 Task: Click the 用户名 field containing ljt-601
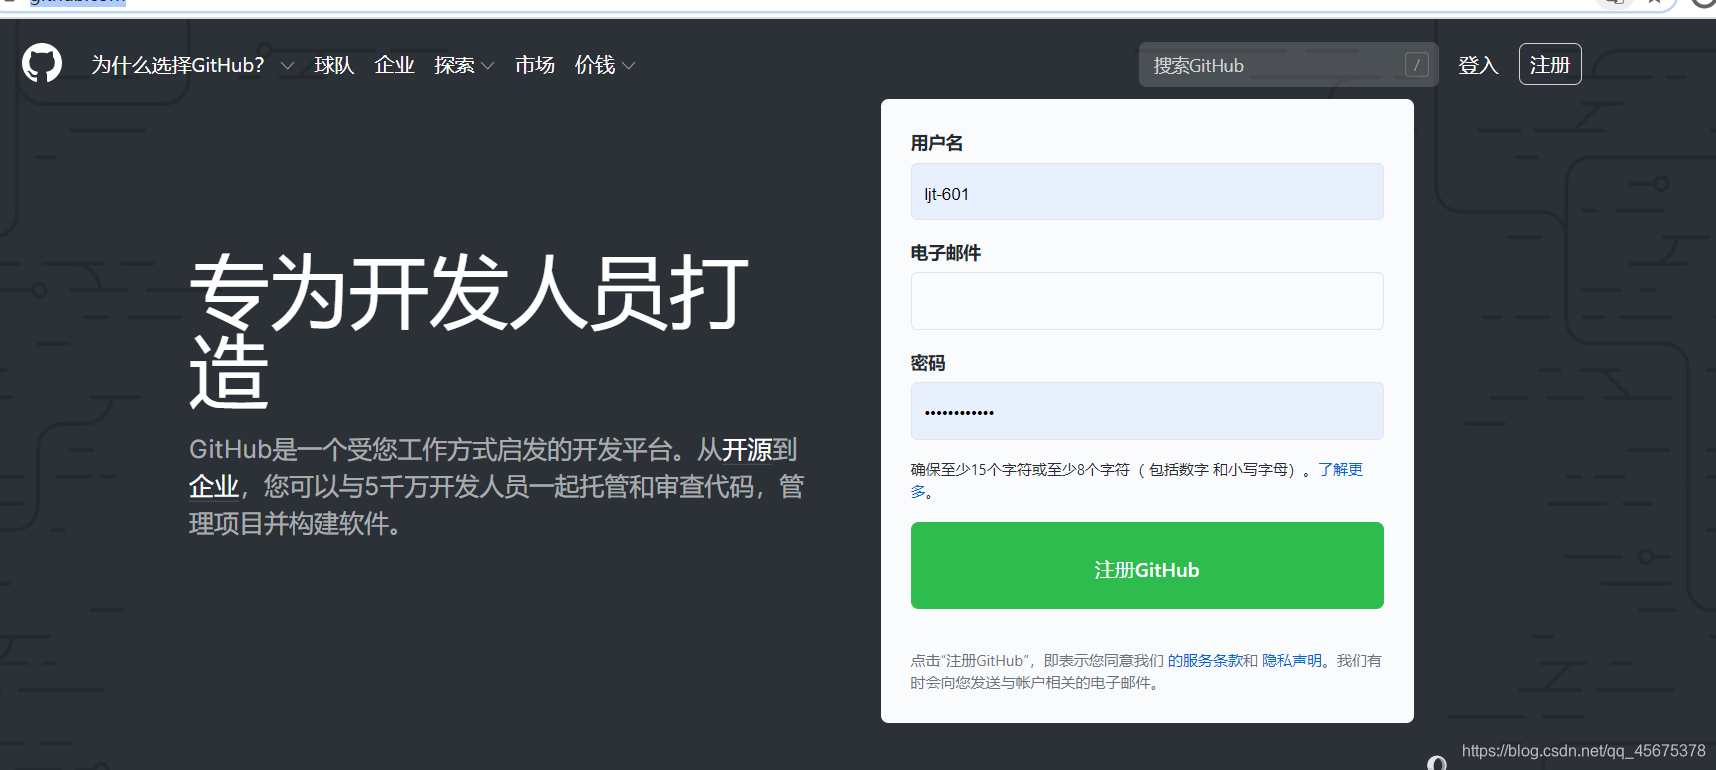click(1147, 192)
